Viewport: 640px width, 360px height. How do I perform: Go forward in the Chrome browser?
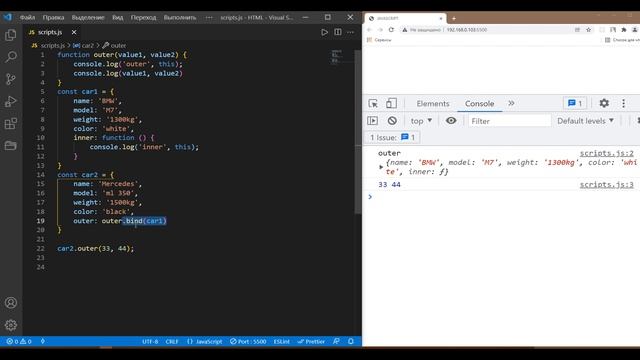click(380, 30)
